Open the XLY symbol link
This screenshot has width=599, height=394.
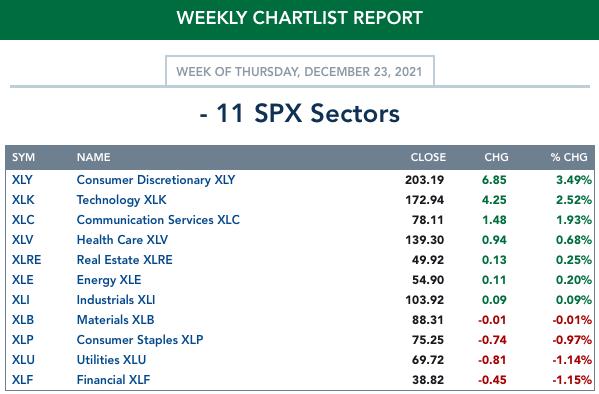(22, 180)
